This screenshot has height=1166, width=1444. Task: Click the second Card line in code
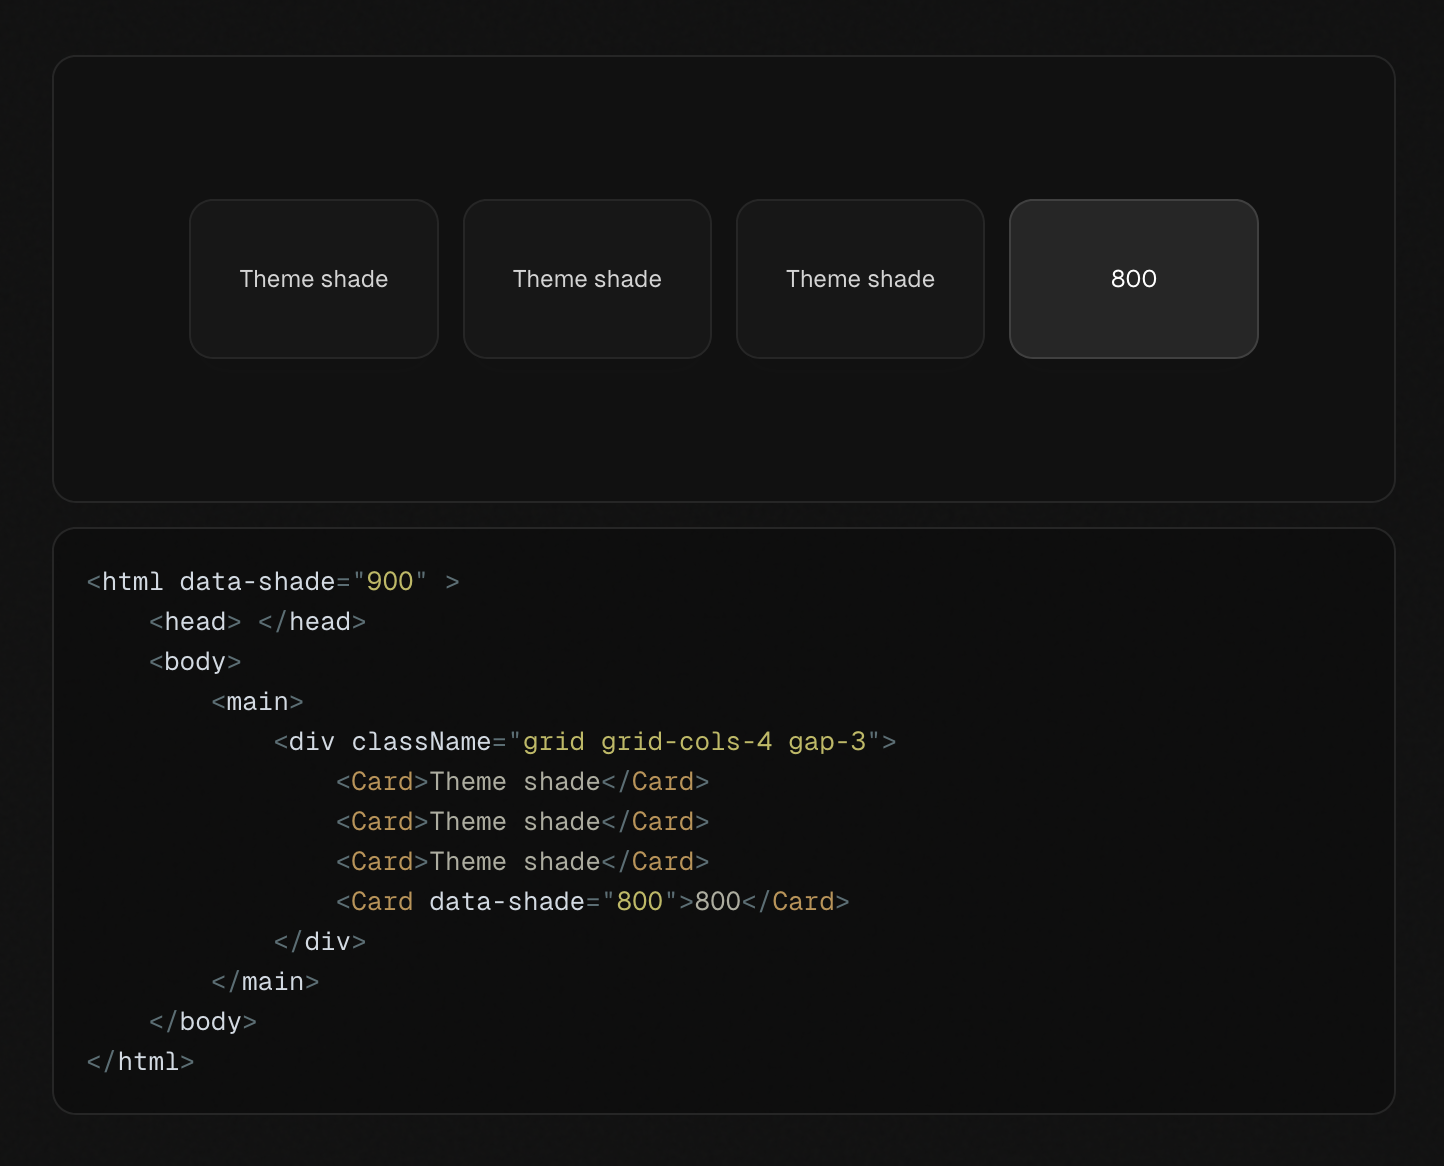[x=522, y=822]
